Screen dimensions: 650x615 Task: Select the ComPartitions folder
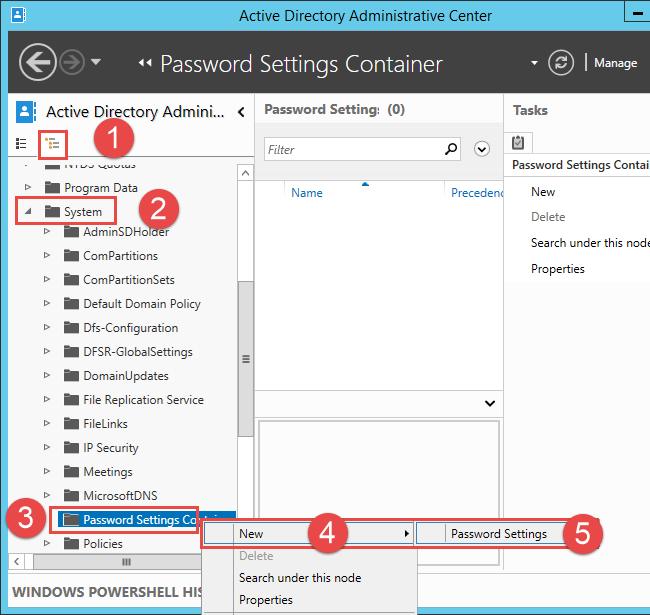(111, 256)
